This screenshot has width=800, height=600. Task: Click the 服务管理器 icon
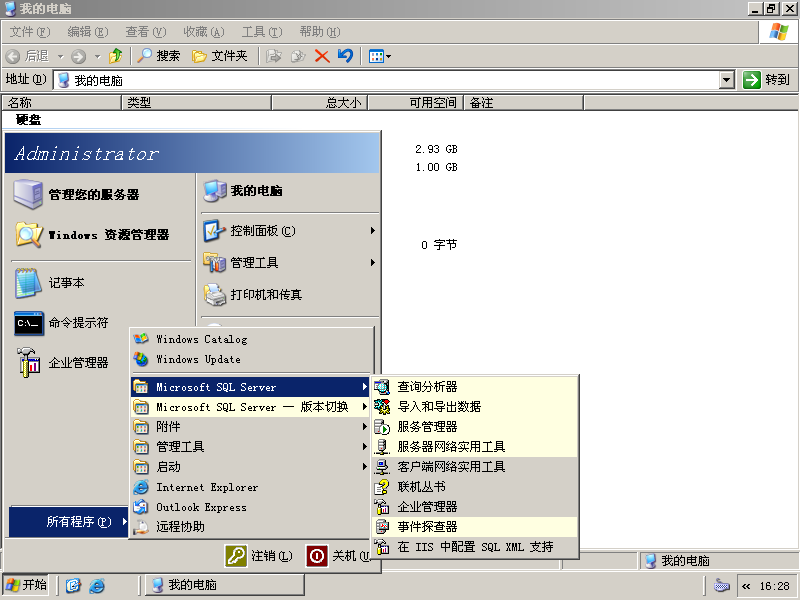pyautogui.click(x=382, y=427)
